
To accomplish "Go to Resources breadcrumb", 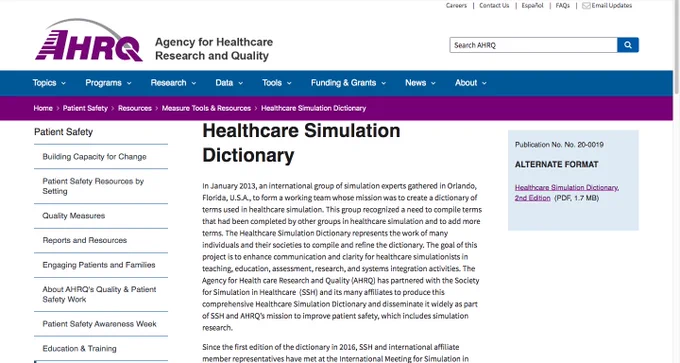I will coord(135,108).
